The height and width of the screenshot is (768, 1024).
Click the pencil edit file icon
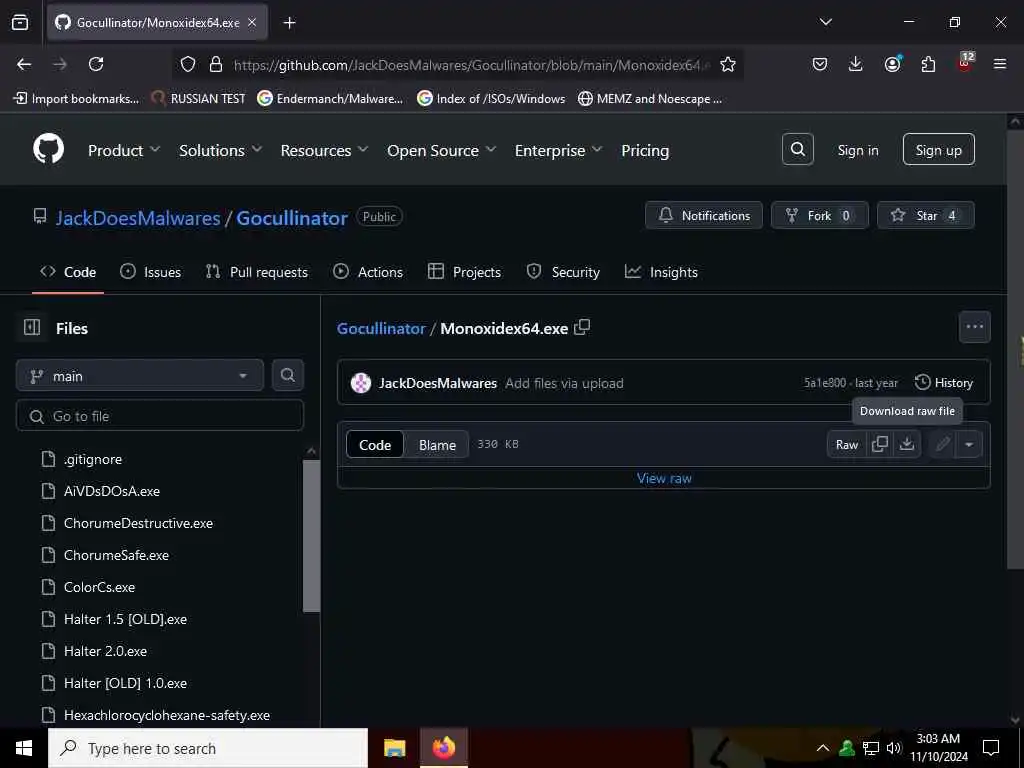(942, 444)
